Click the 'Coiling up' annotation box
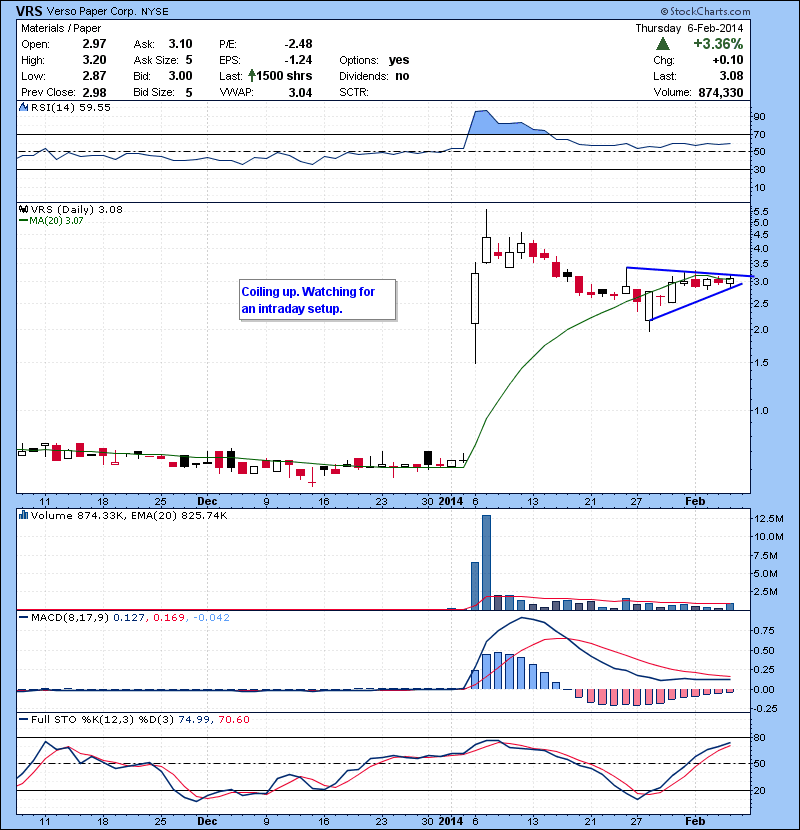Image resolution: width=800 pixels, height=830 pixels. tap(317, 300)
